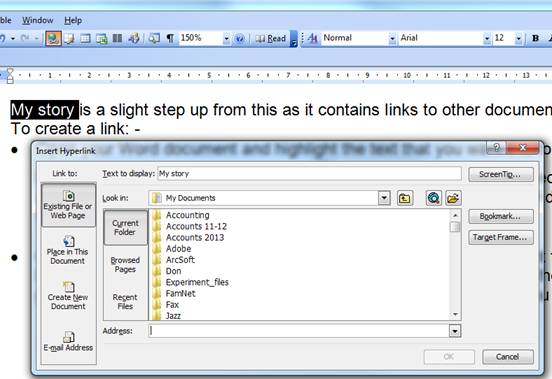Expand the Look in dropdown arrow

pyautogui.click(x=384, y=198)
